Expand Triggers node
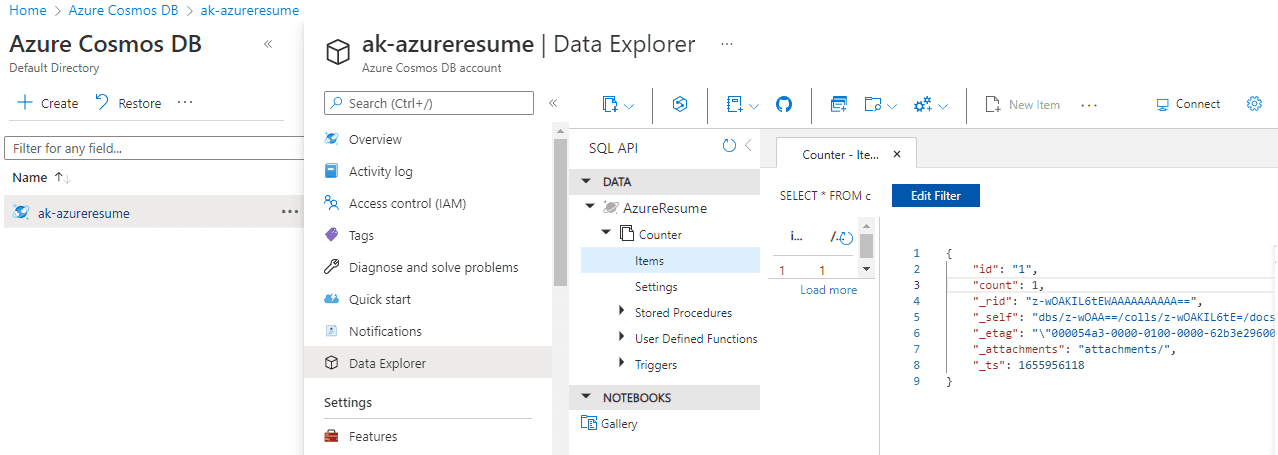 623,364
